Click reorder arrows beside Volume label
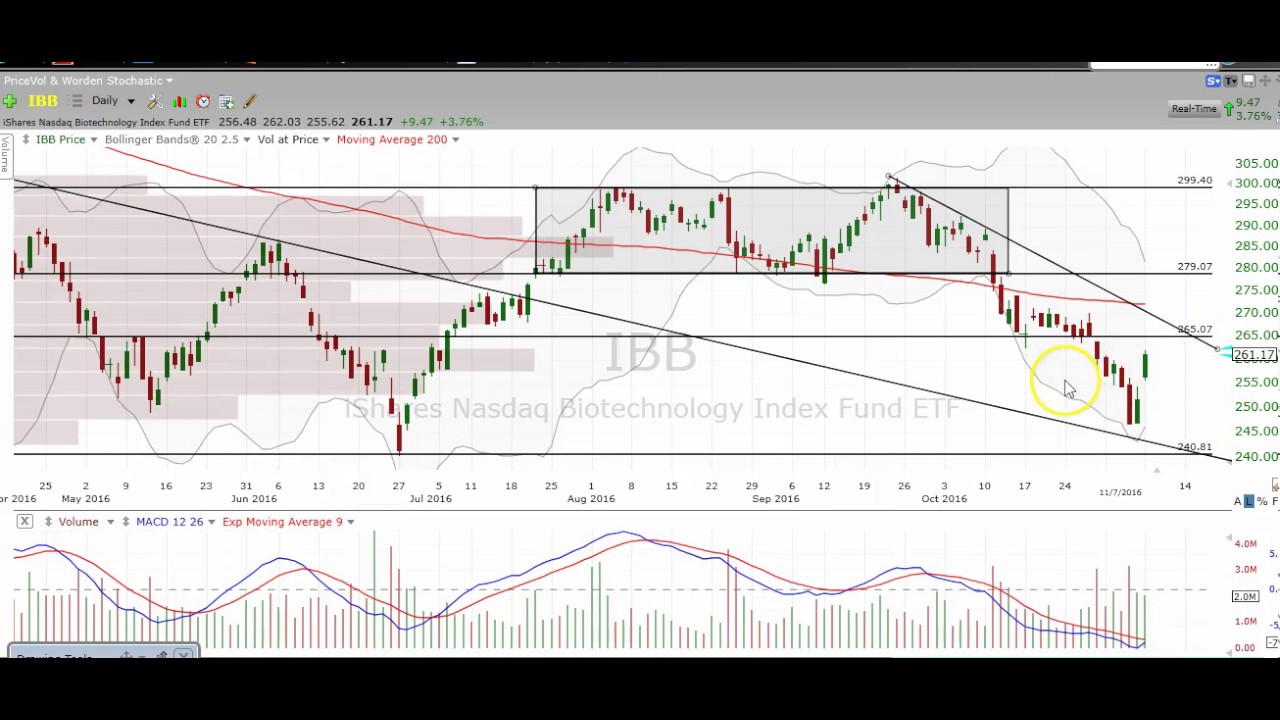 47,521
